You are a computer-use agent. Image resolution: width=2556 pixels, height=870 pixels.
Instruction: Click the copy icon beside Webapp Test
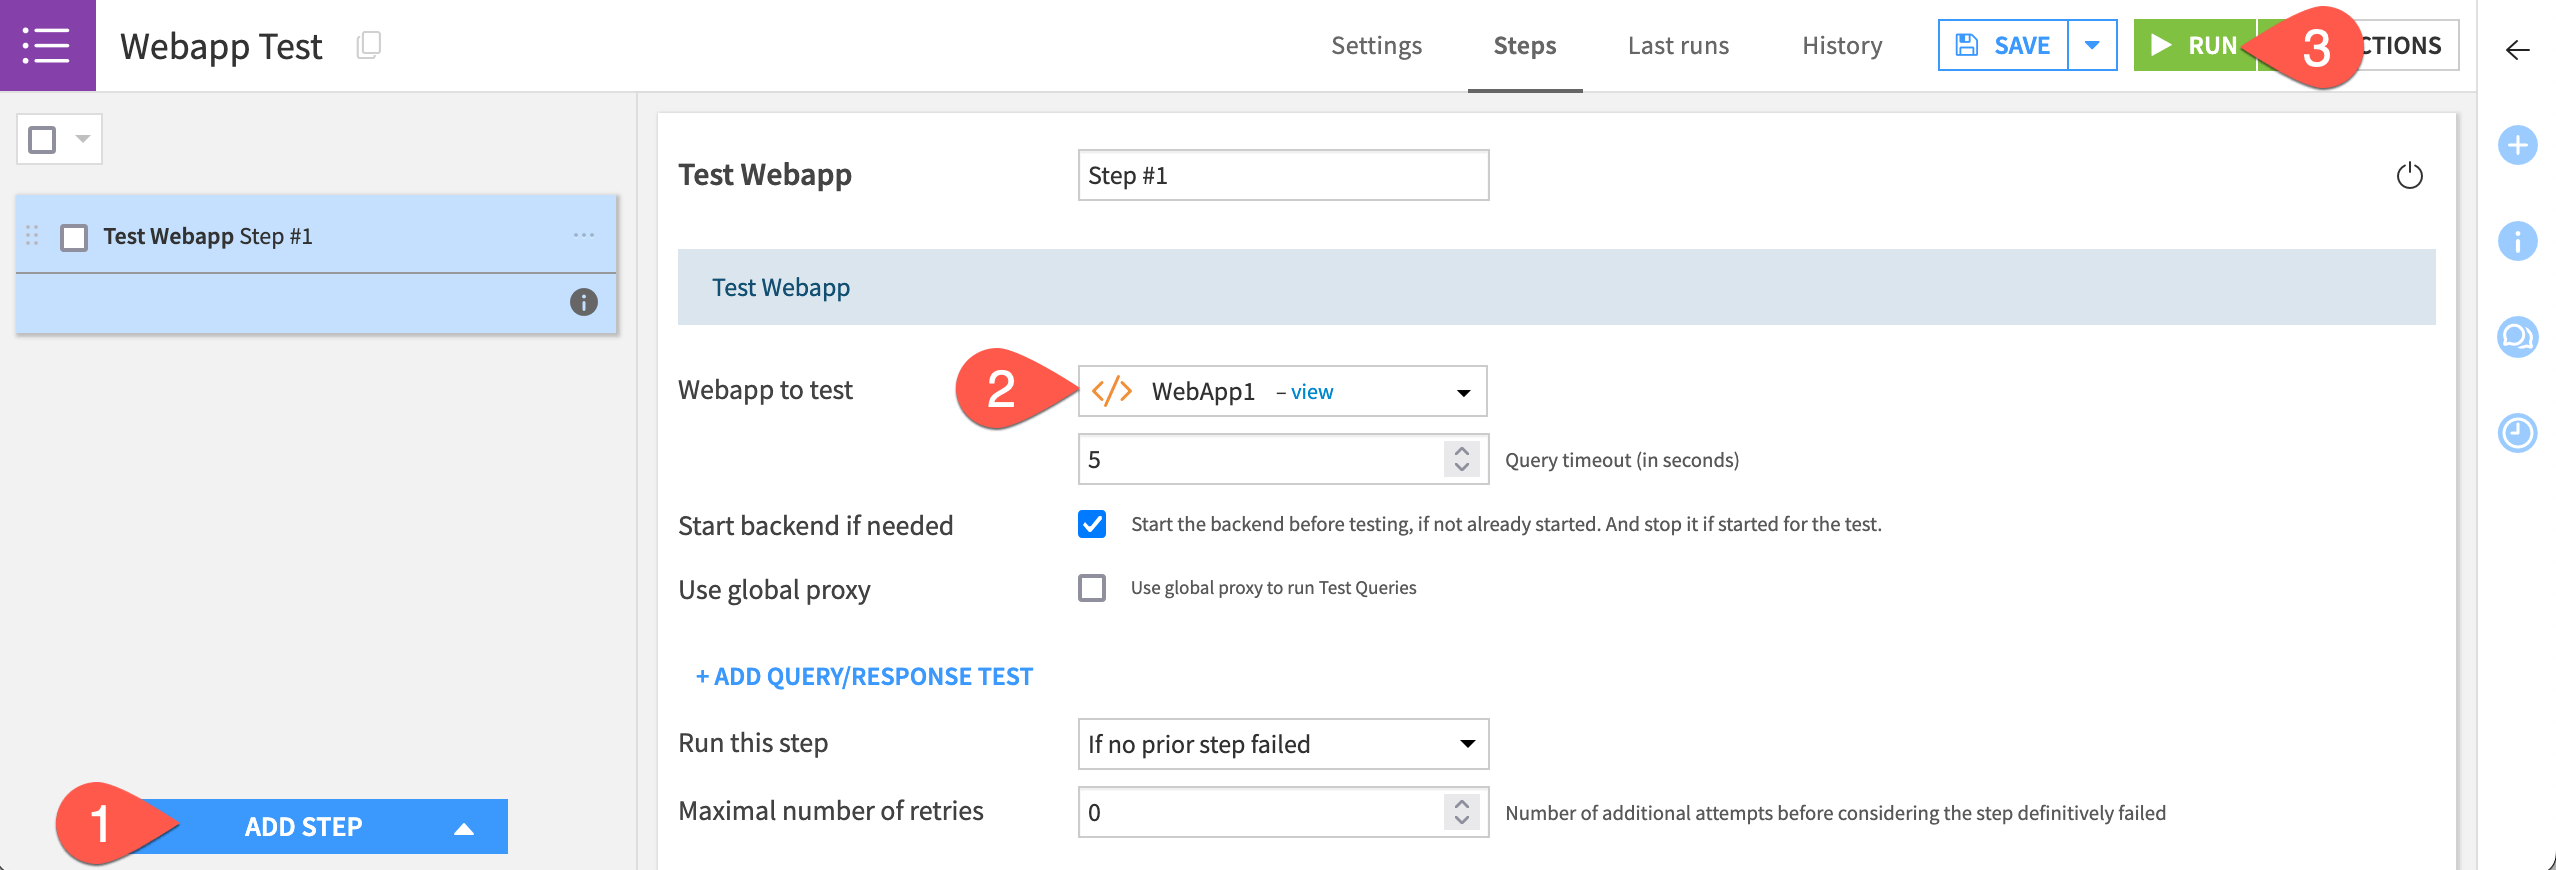tap(369, 45)
